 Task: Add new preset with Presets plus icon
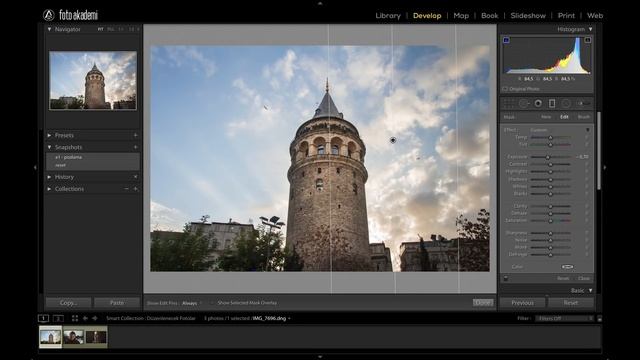point(136,135)
